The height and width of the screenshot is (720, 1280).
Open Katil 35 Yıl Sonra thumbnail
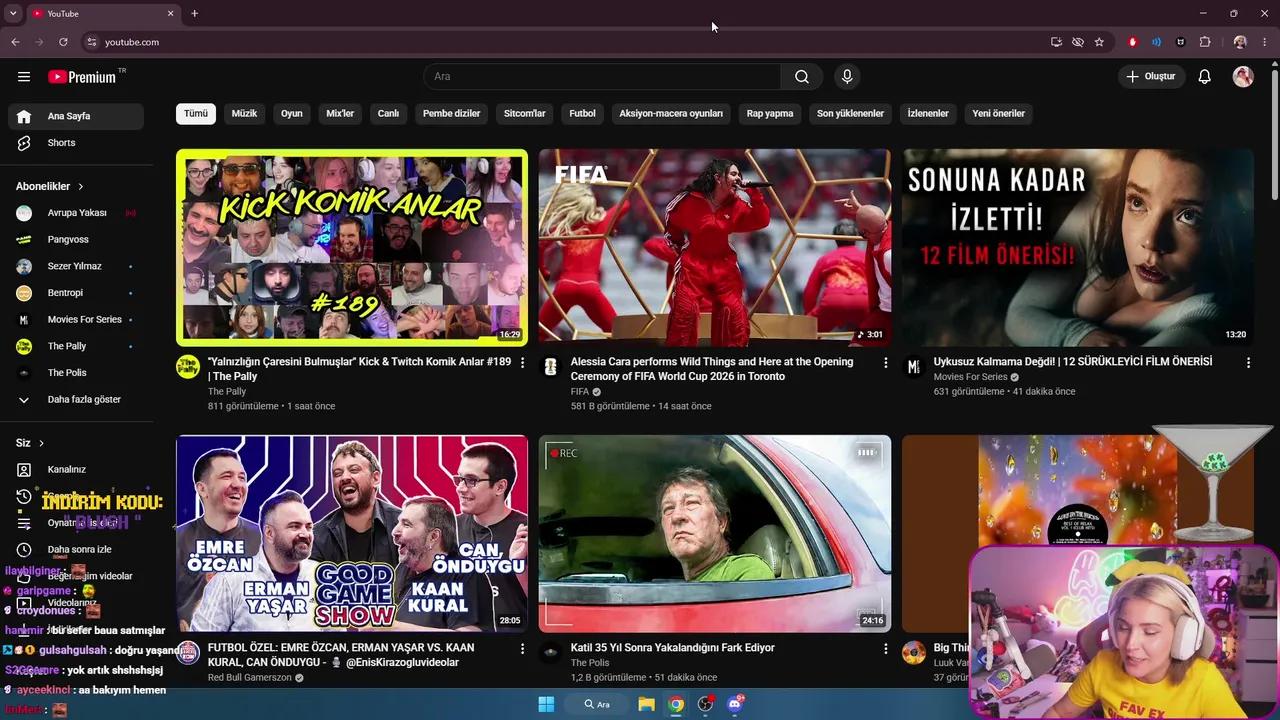tap(715, 533)
